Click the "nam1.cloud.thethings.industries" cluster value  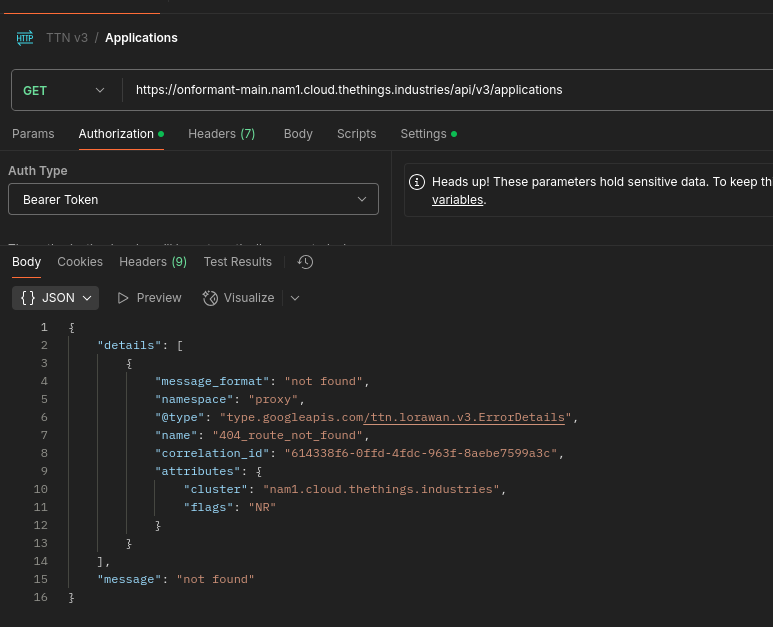coord(381,489)
